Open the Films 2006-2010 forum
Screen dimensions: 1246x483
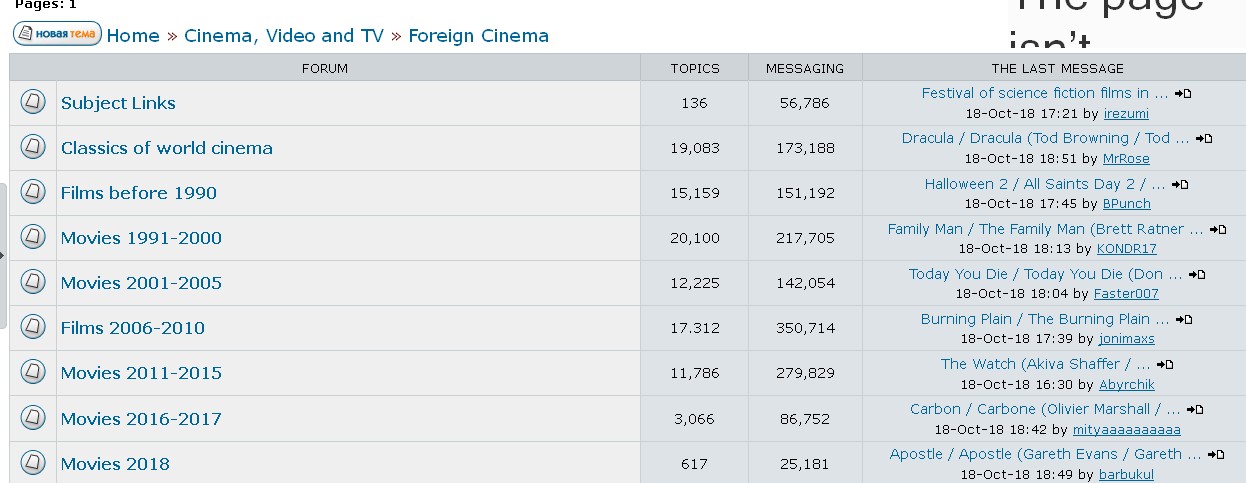coord(132,328)
